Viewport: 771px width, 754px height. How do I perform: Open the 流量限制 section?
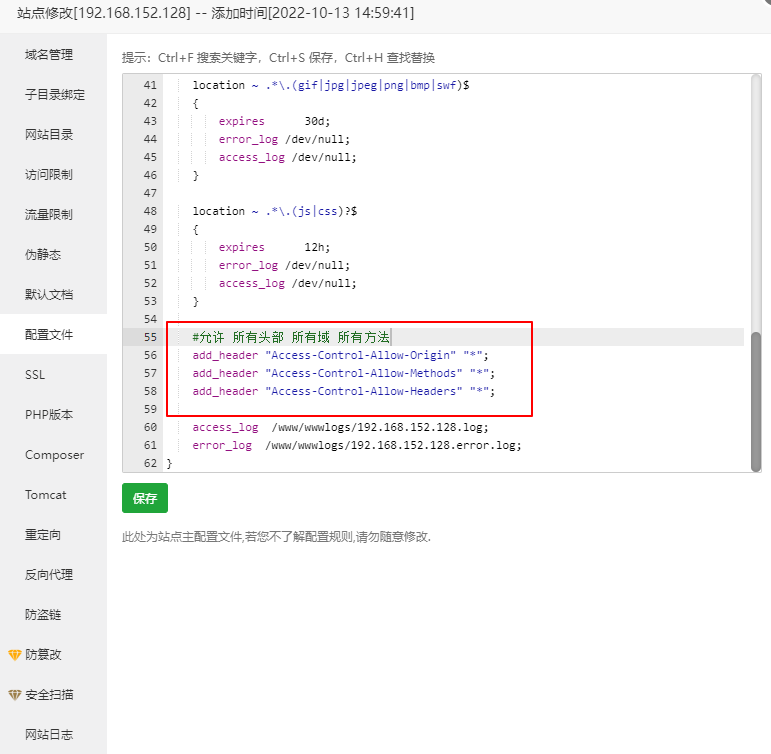click(49, 215)
